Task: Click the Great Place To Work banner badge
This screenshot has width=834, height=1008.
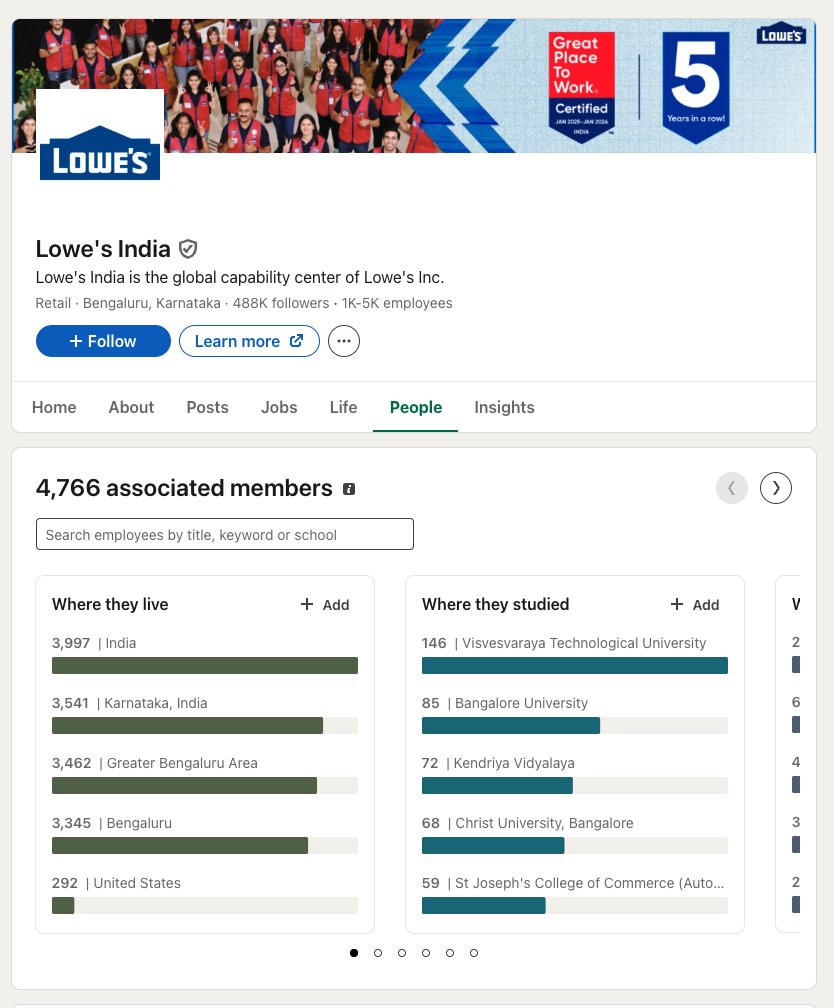Action: point(582,86)
